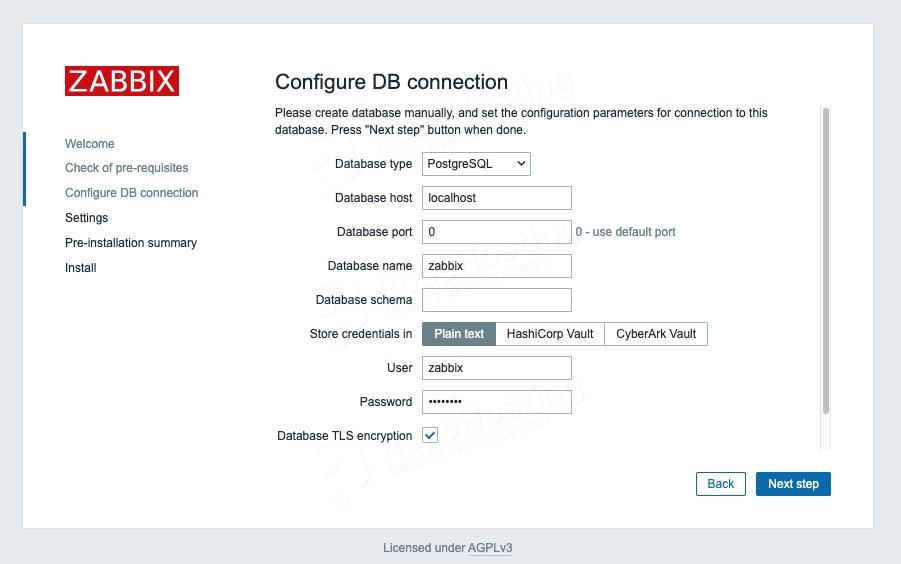This screenshot has width=901, height=564.
Task: Uncheck Database TLS encryption checkbox
Action: click(430, 435)
